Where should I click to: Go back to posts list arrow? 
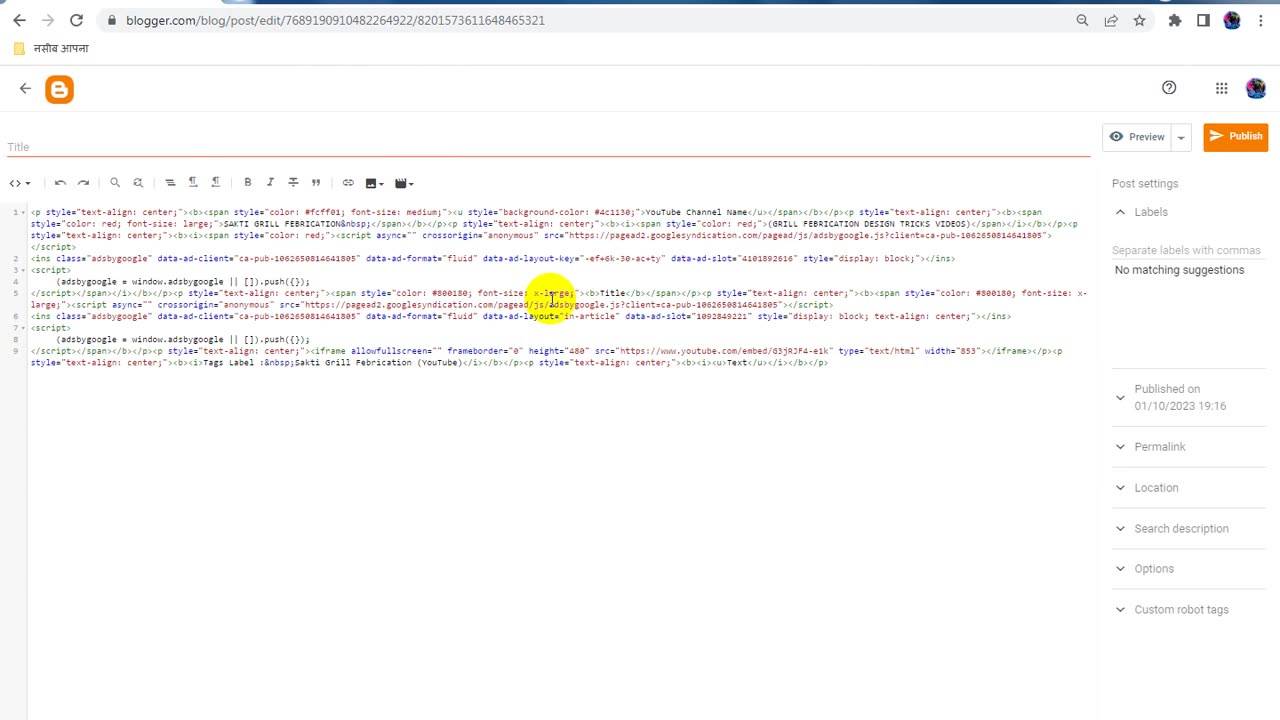(25, 89)
